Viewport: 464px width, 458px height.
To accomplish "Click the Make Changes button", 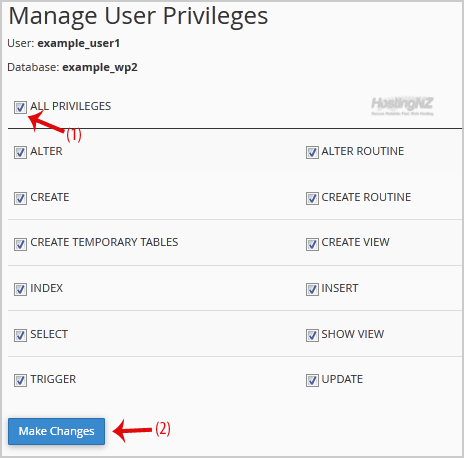I will pyautogui.click(x=56, y=431).
